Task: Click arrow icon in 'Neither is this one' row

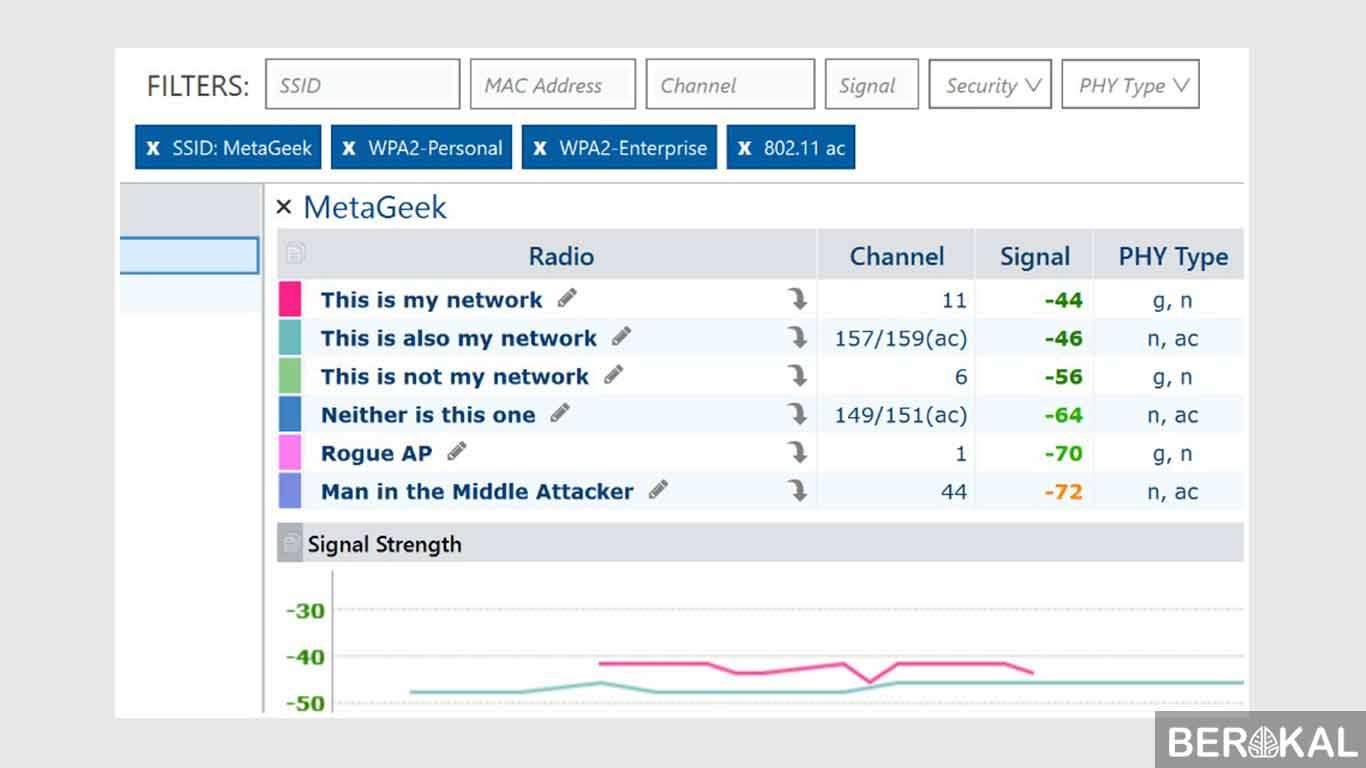Action: (x=797, y=414)
